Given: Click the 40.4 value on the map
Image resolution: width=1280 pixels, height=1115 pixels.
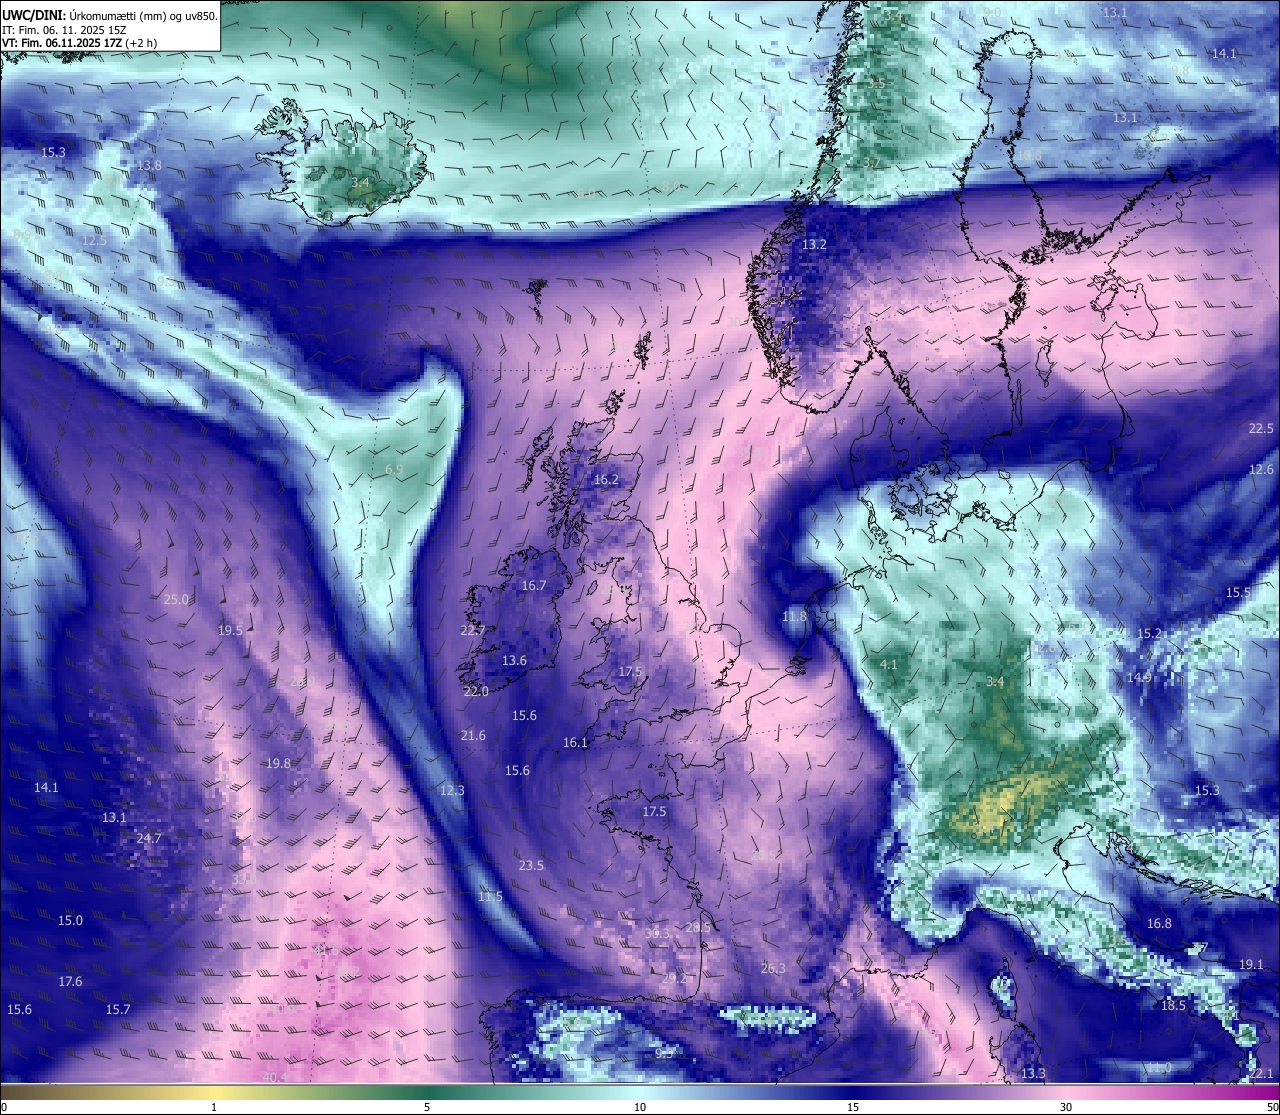Looking at the screenshot, I should click(x=275, y=1078).
